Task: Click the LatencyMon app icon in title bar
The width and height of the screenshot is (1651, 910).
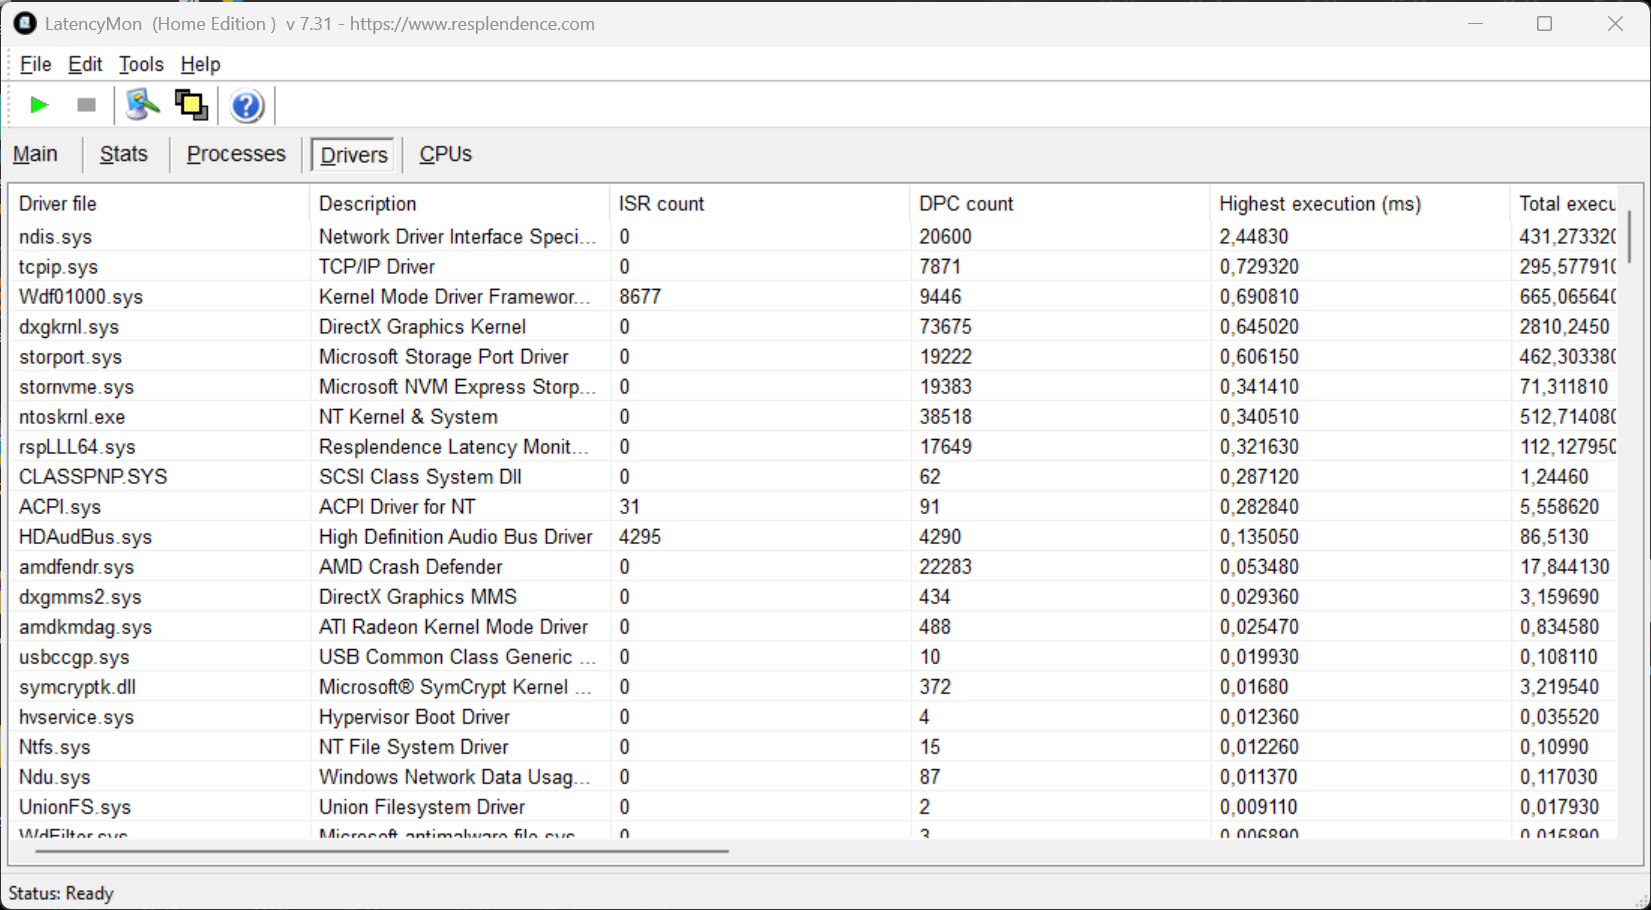Action: pos(25,23)
